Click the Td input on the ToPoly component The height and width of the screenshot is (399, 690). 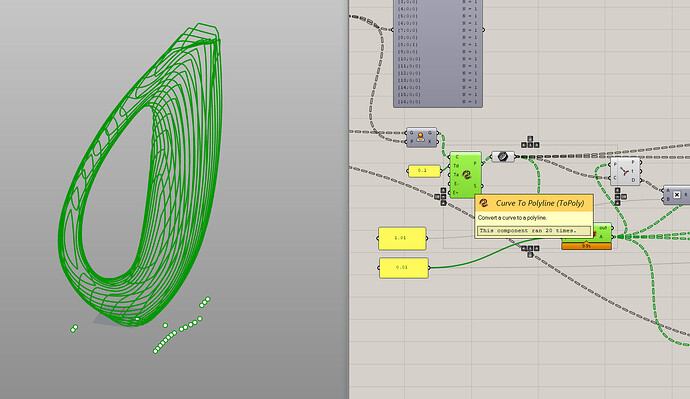click(x=456, y=166)
